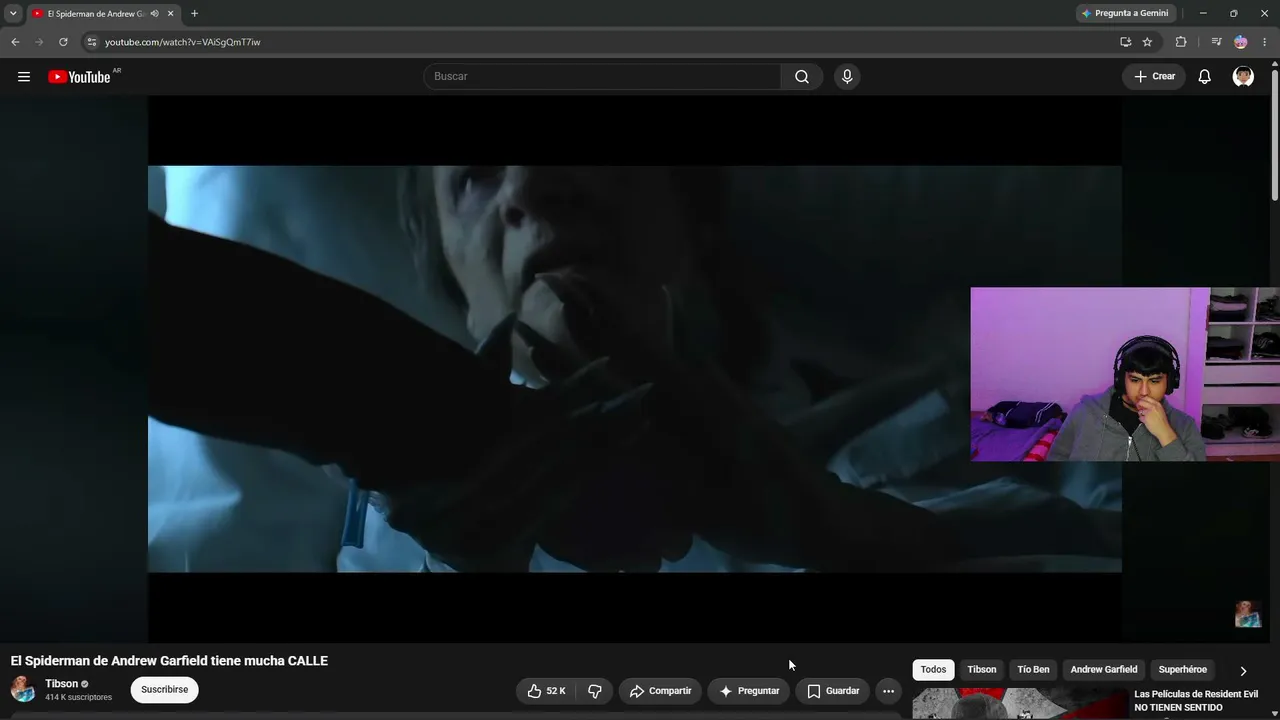1280x720 pixels.
Task: Open the Tibson channel name link
Action: (x=61, y=684)
